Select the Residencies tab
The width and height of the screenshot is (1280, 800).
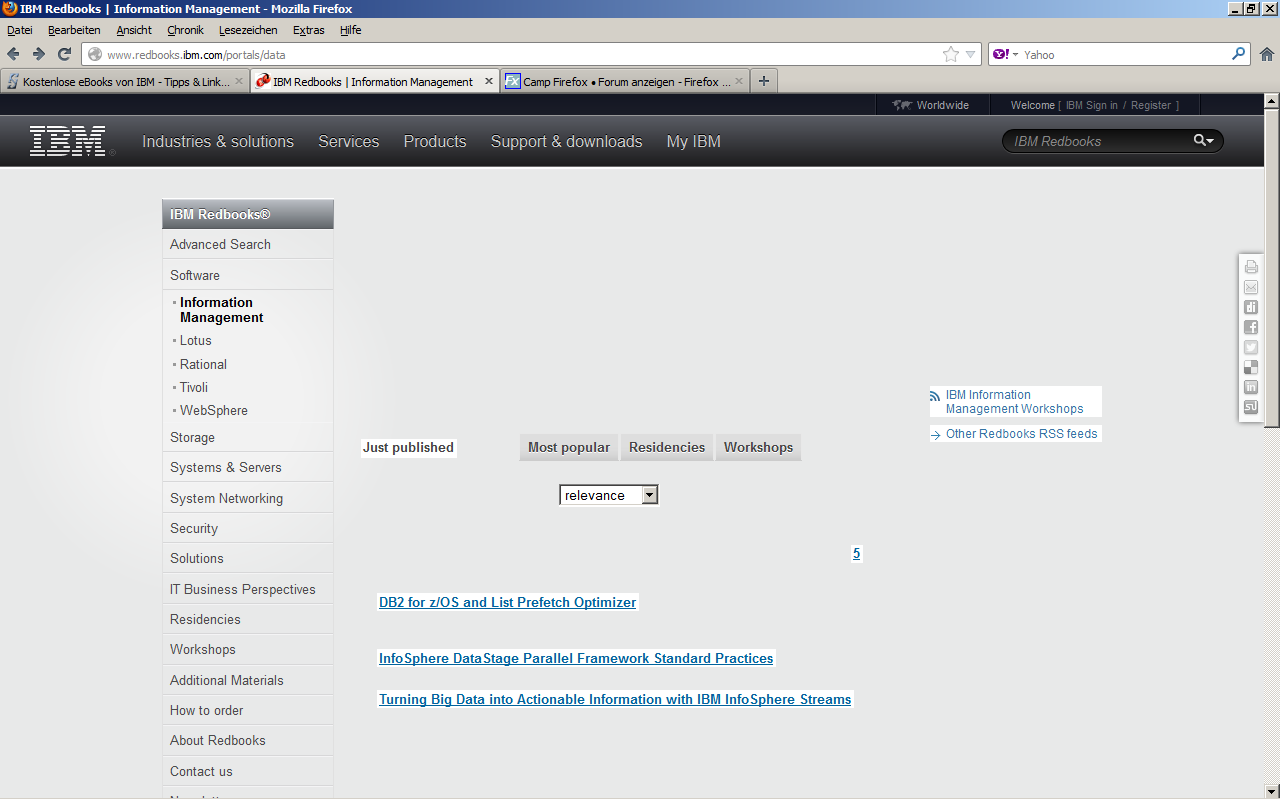[667, 448]
